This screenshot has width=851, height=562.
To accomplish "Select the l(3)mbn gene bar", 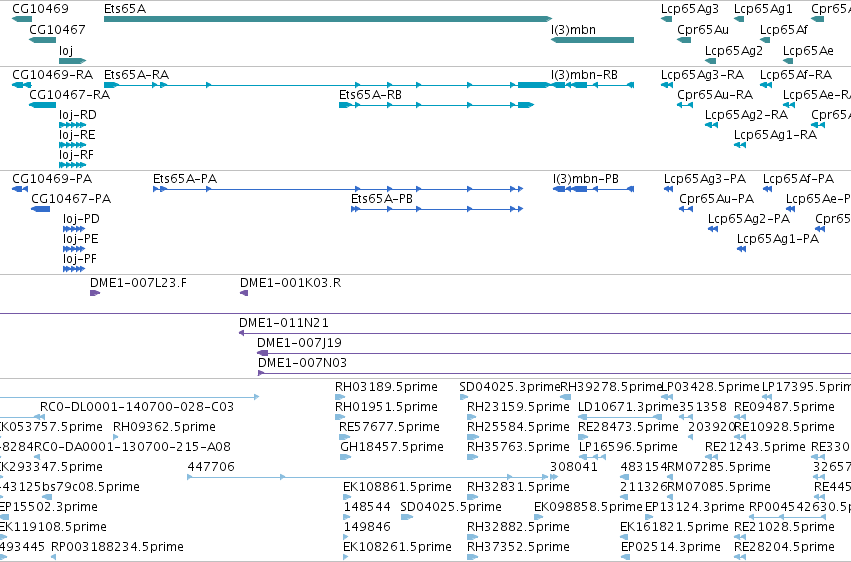I will (592, 40).
